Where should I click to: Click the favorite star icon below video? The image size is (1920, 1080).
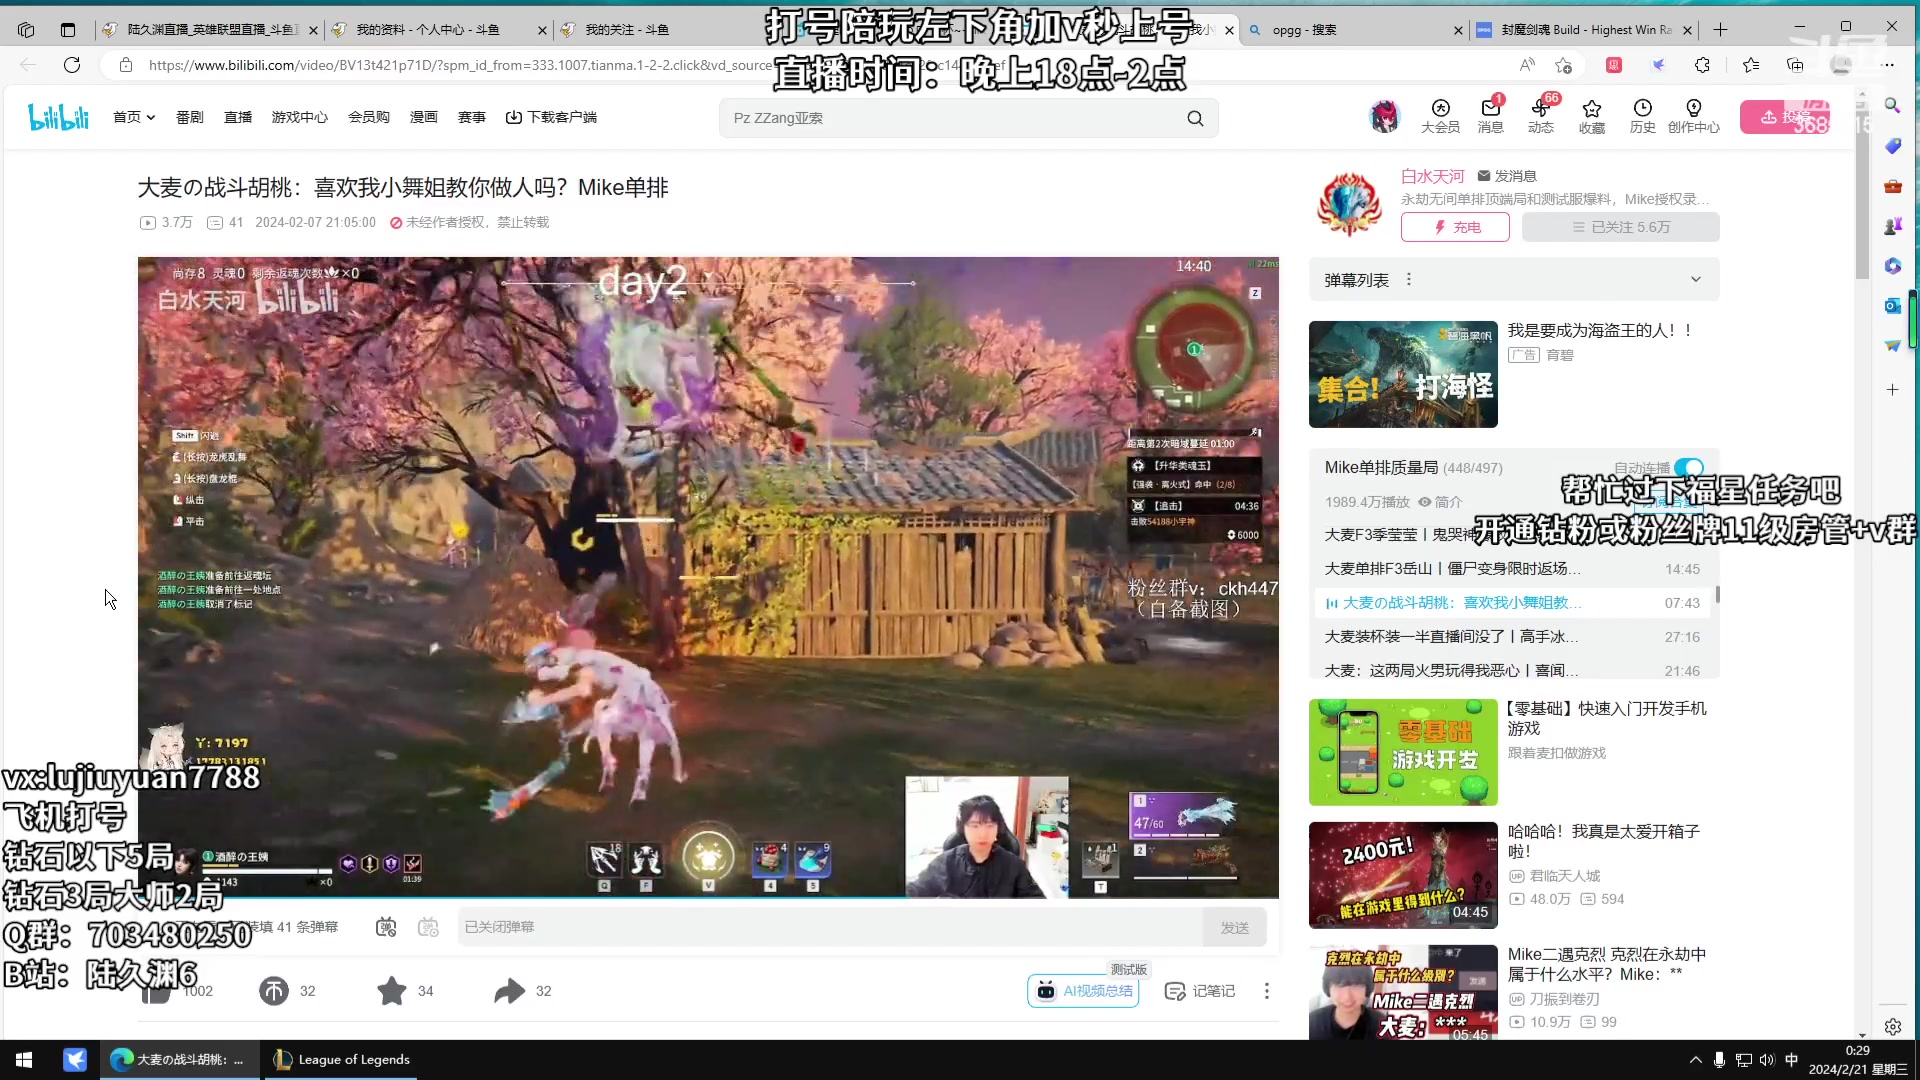[392, 991]
